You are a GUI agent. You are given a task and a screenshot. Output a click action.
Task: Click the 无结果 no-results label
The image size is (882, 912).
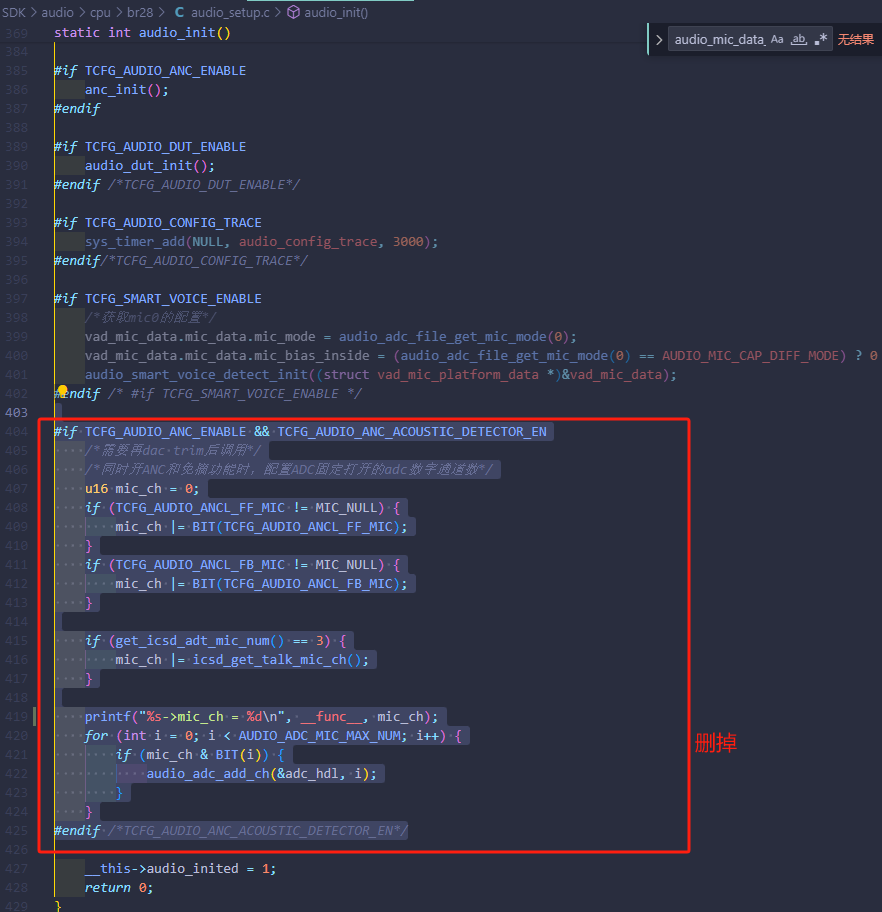(855, 40)
